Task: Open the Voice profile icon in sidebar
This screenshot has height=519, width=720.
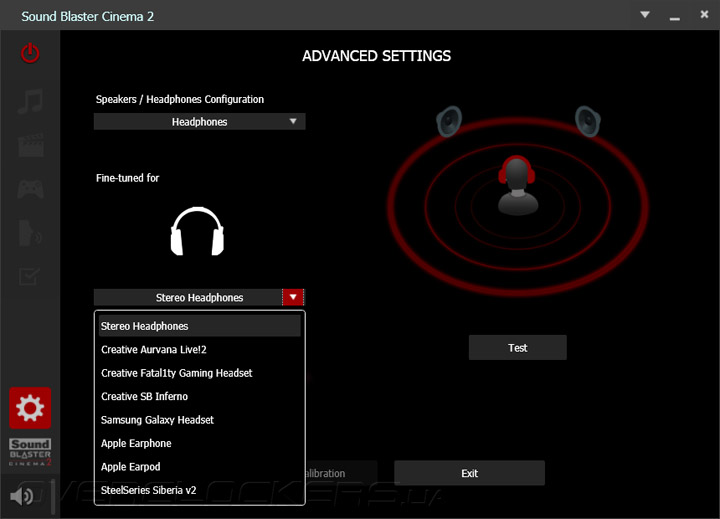Action: [x=30, y=233]
